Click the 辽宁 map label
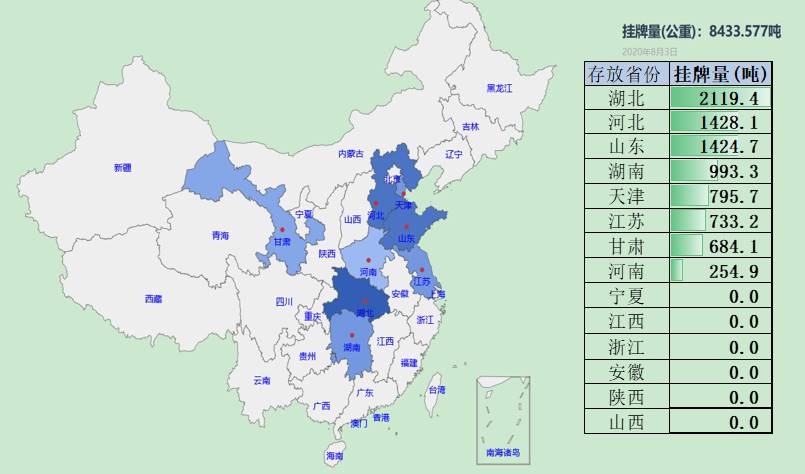805x474 pixels. [x=454, y=154]
